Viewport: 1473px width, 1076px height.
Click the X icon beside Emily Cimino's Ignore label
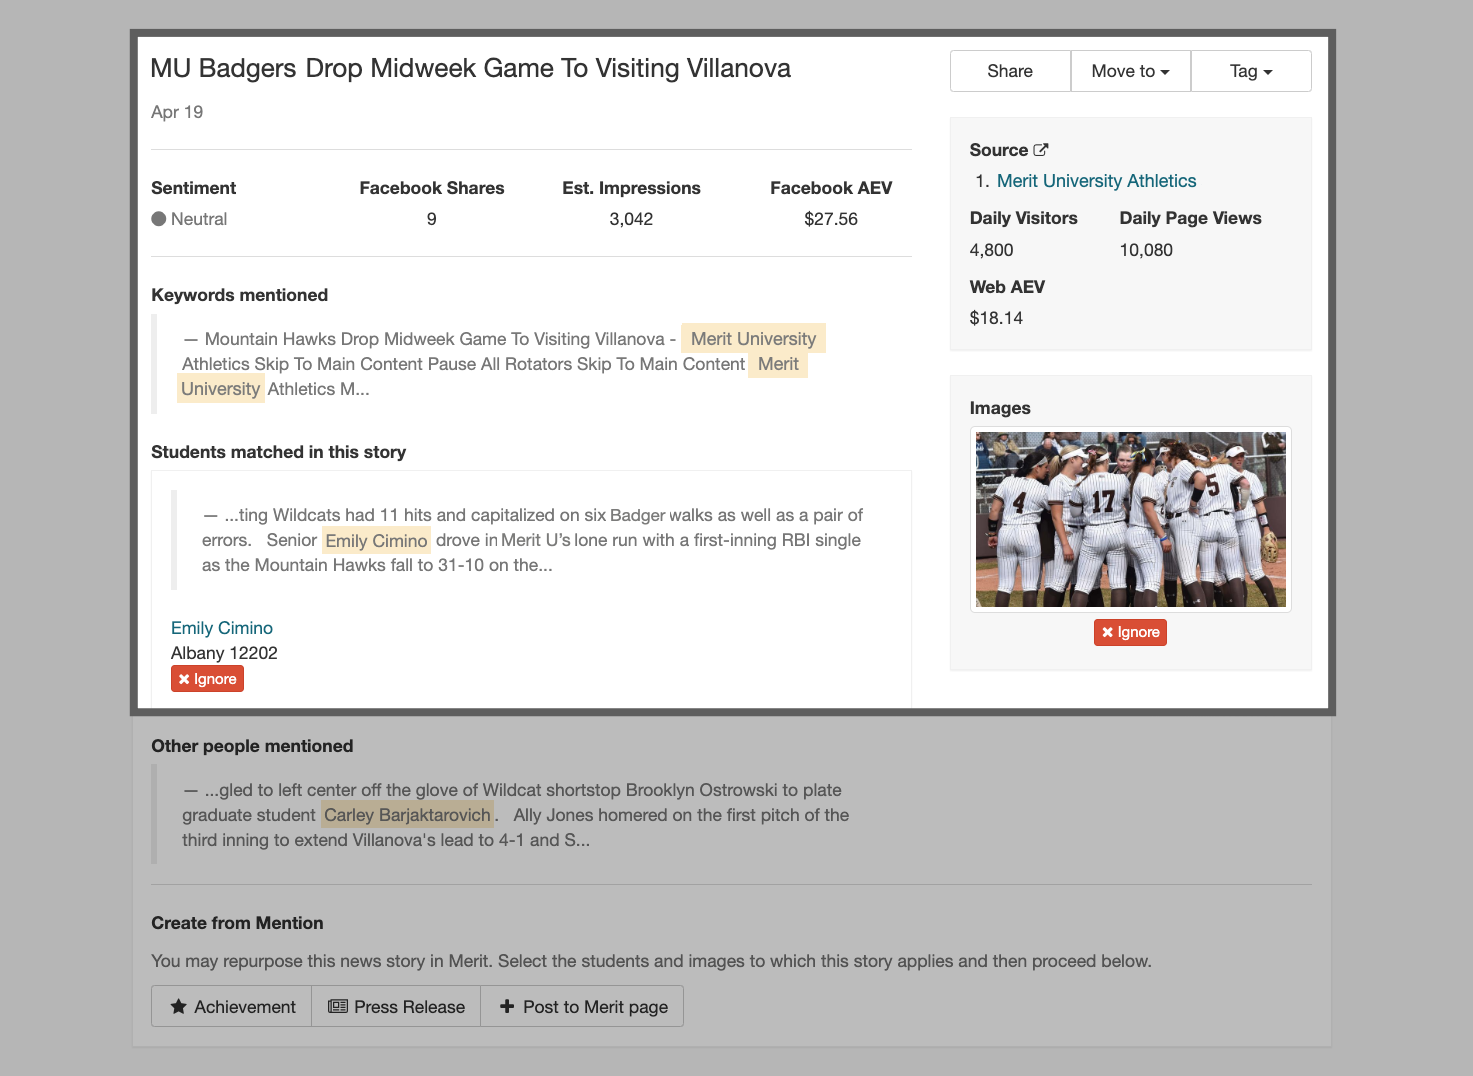click(x=184, y=678)
